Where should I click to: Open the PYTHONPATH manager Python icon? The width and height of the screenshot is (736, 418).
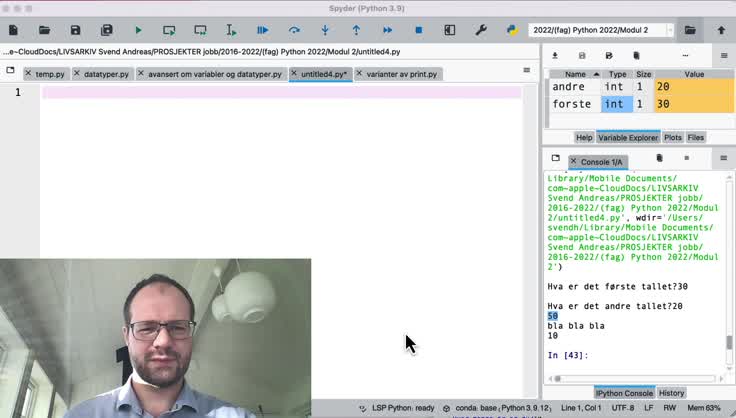pyautogui.click(x=511, y=31)
